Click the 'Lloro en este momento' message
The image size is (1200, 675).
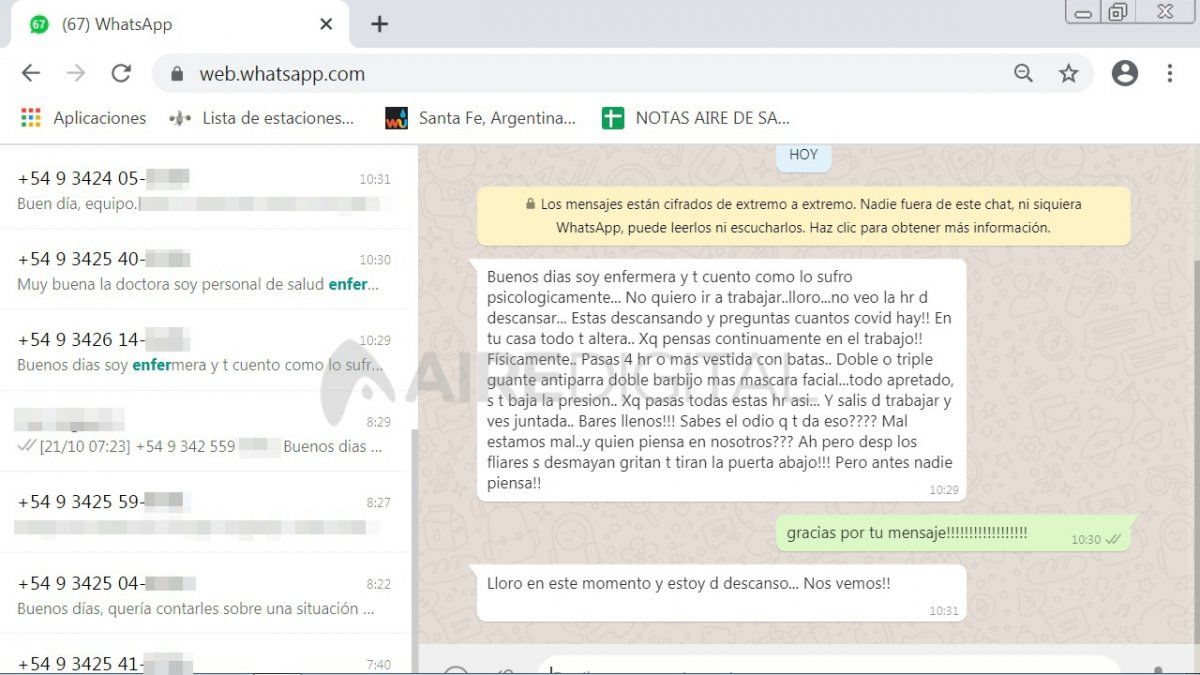722,593
